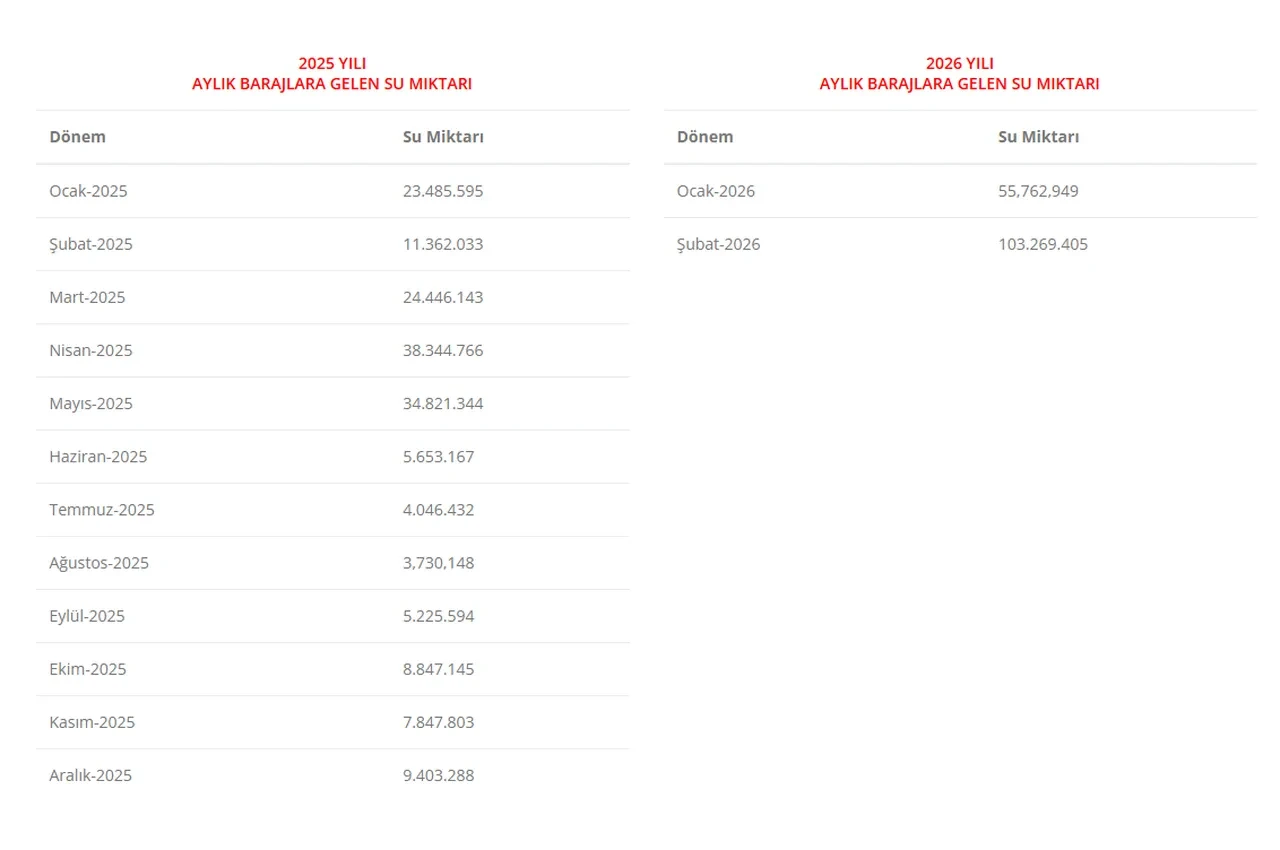The image size is (1280, 850).
Task: Select the Mayıs-2025 period cell
Action: [91, 404]
